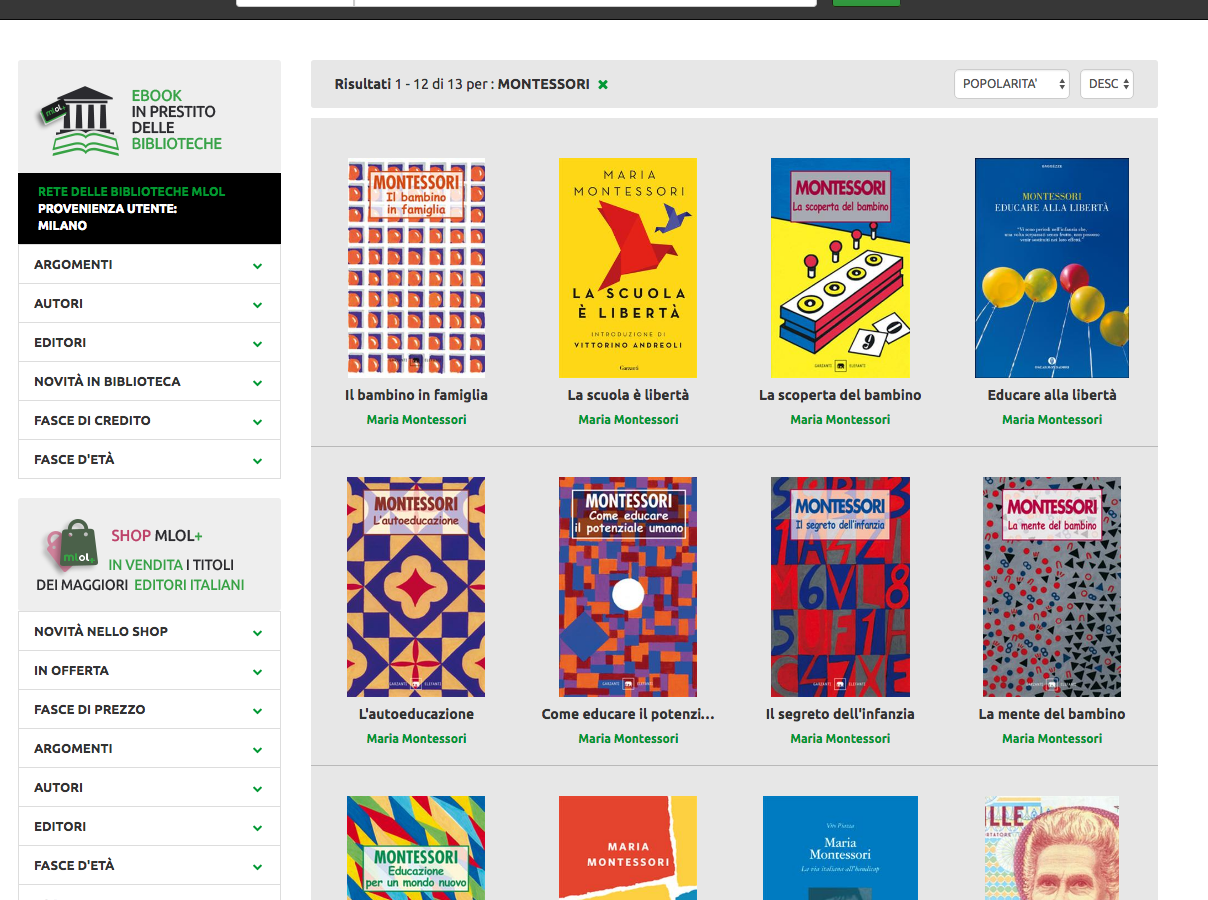Click the Shop MLOL+ shopping bag icon
The width and height of the screenshot is (1208, 900).
72,545
